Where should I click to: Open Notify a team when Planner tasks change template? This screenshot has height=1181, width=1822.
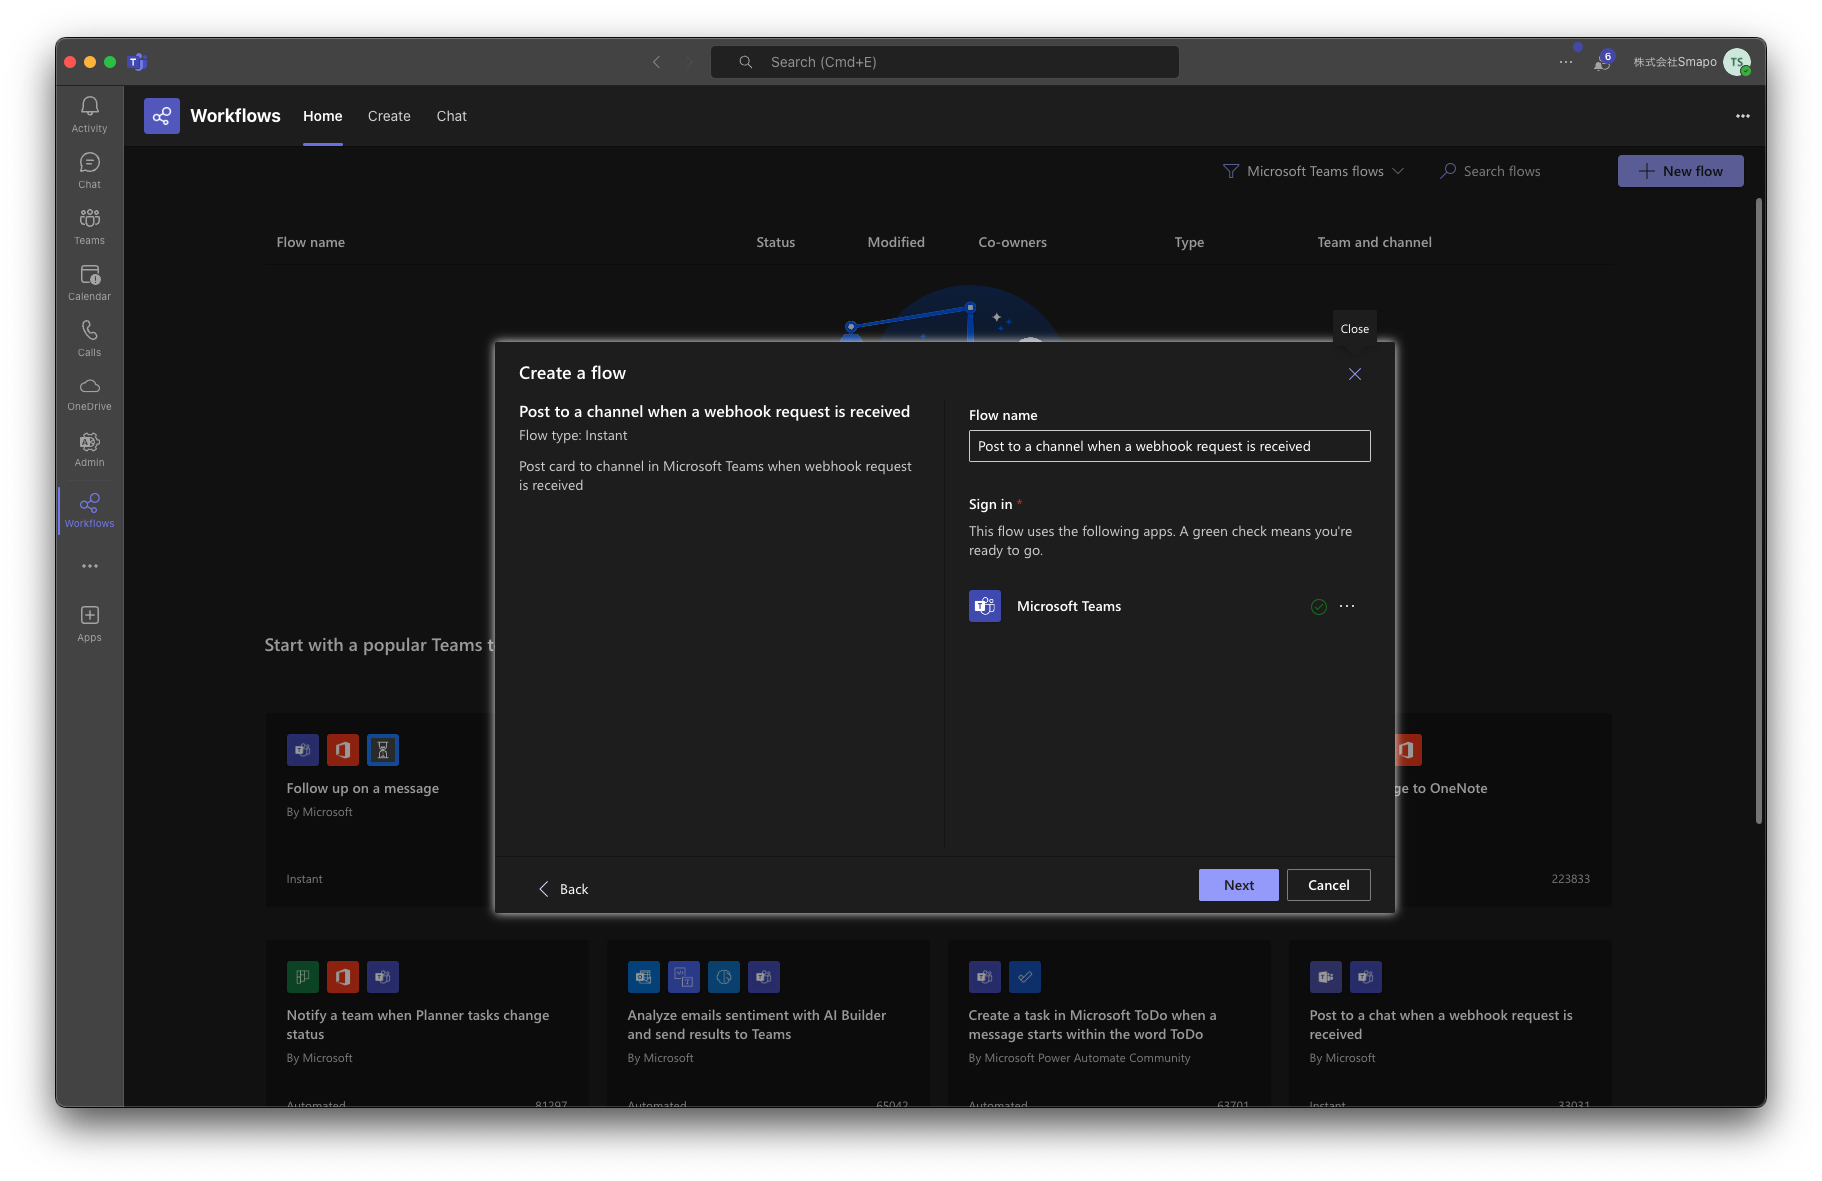click(427, 1023)
